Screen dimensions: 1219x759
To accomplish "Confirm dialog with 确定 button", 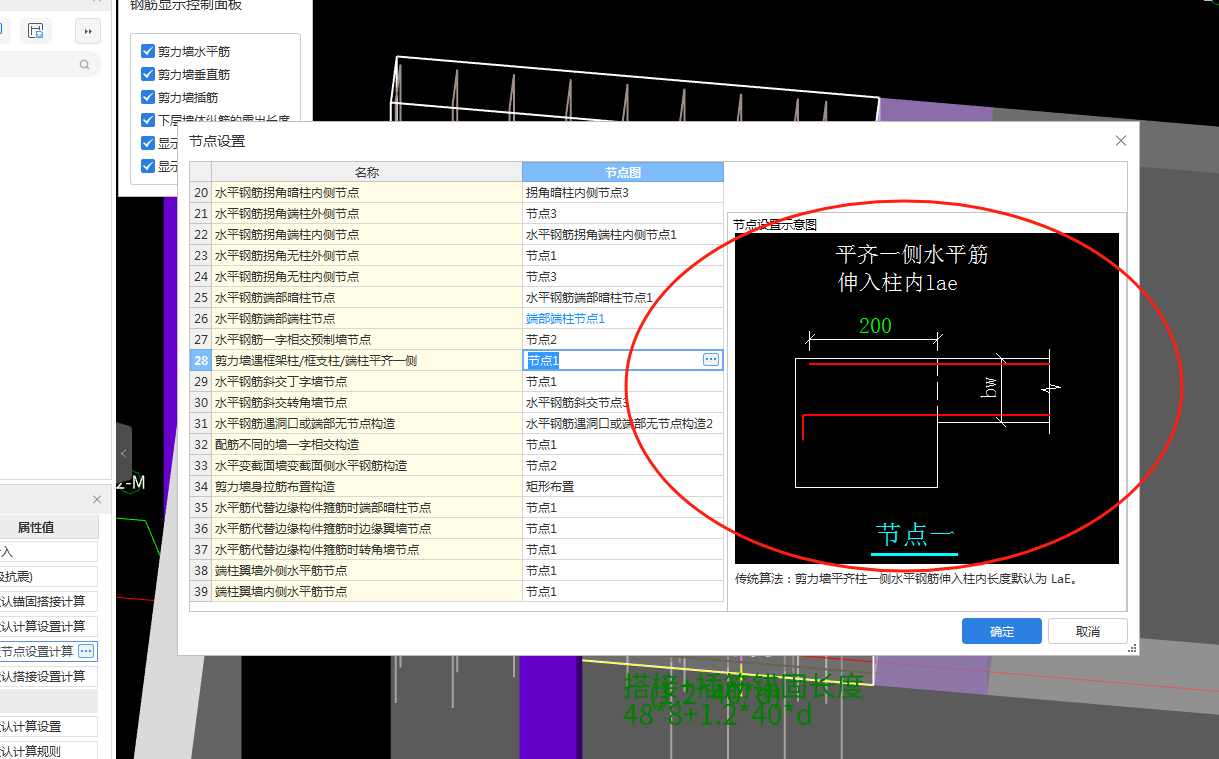I will click(x=1002, y=631).
